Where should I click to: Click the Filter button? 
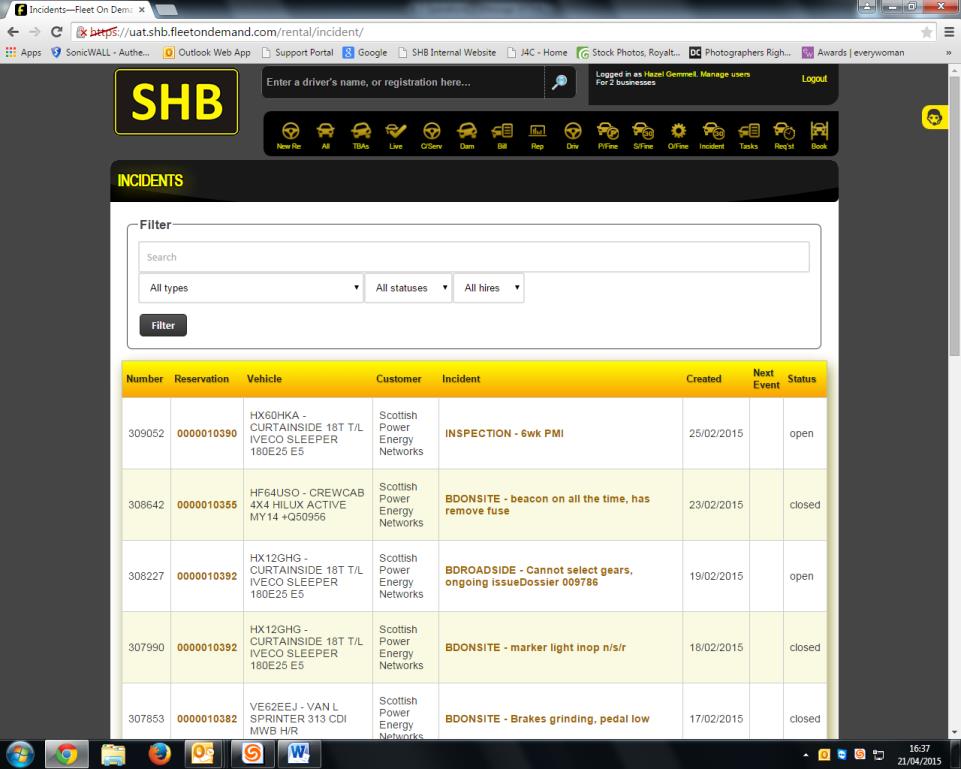[x=163, y=325]
